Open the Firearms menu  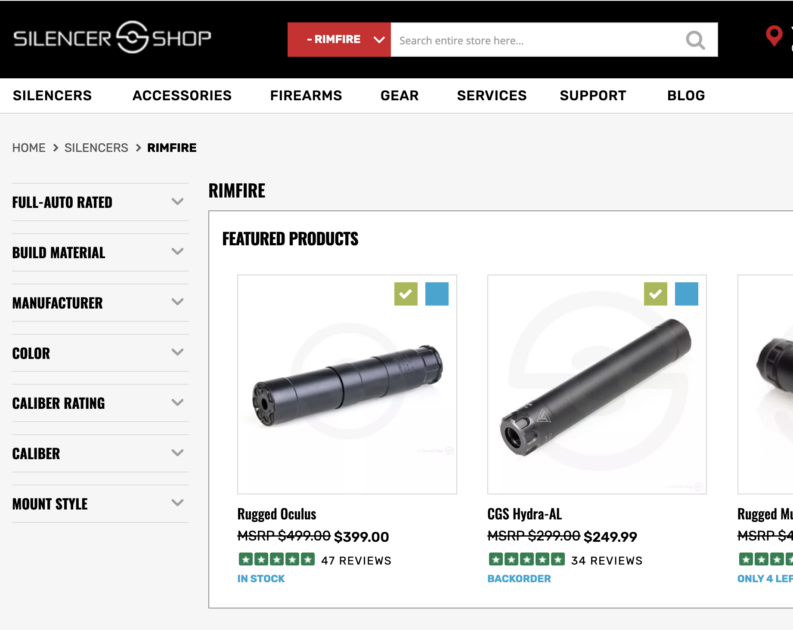point(306,96)
